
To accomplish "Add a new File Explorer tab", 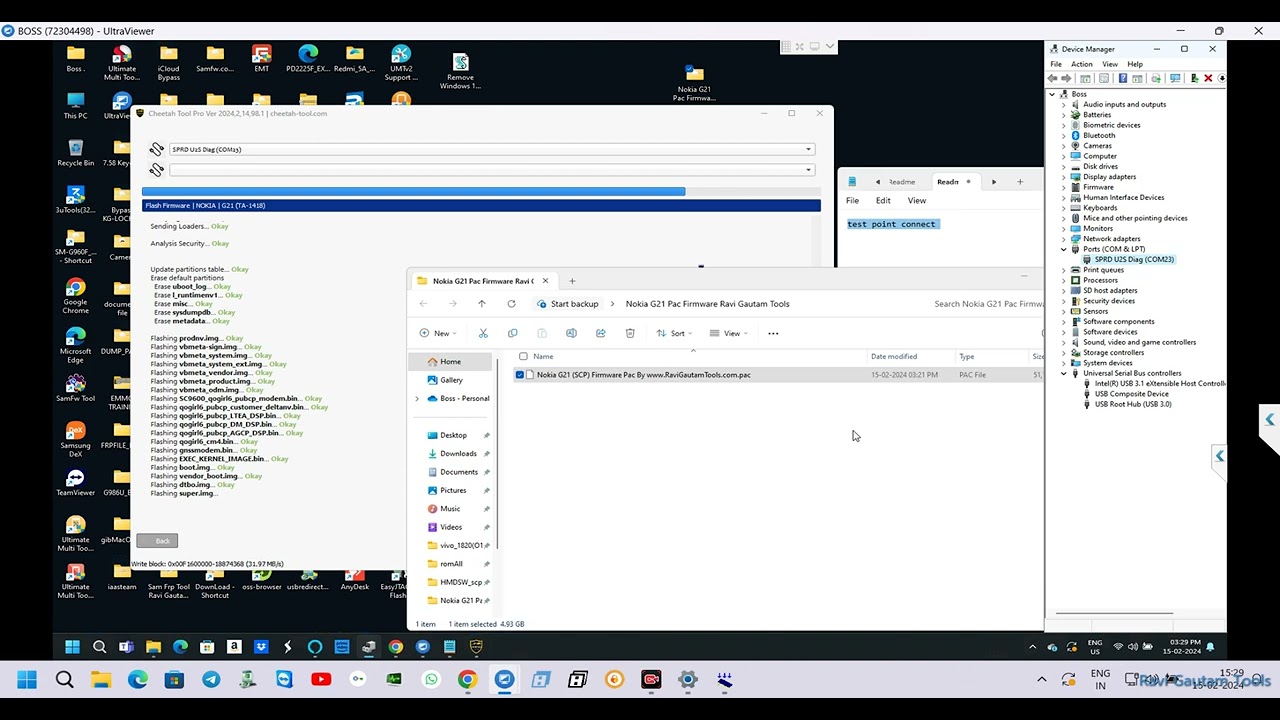I will (x=572, y=281).
